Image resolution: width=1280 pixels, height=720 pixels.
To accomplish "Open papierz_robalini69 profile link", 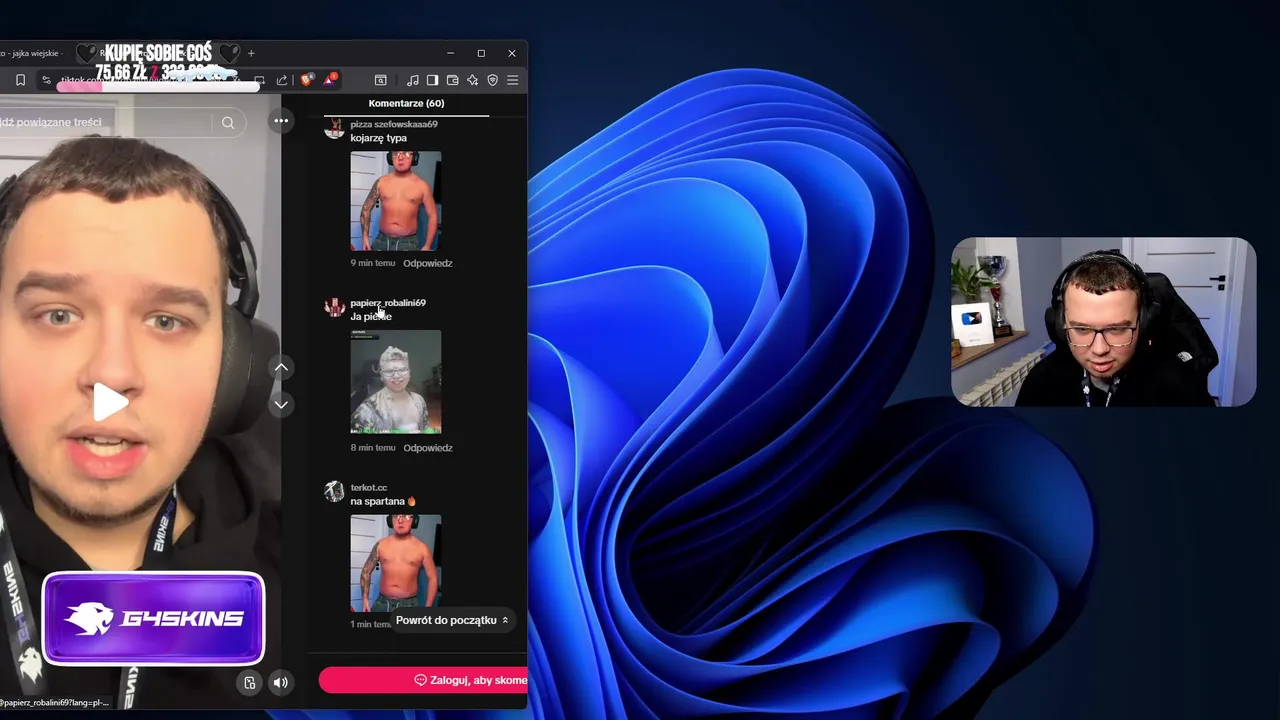I will [x=388, y=302].
